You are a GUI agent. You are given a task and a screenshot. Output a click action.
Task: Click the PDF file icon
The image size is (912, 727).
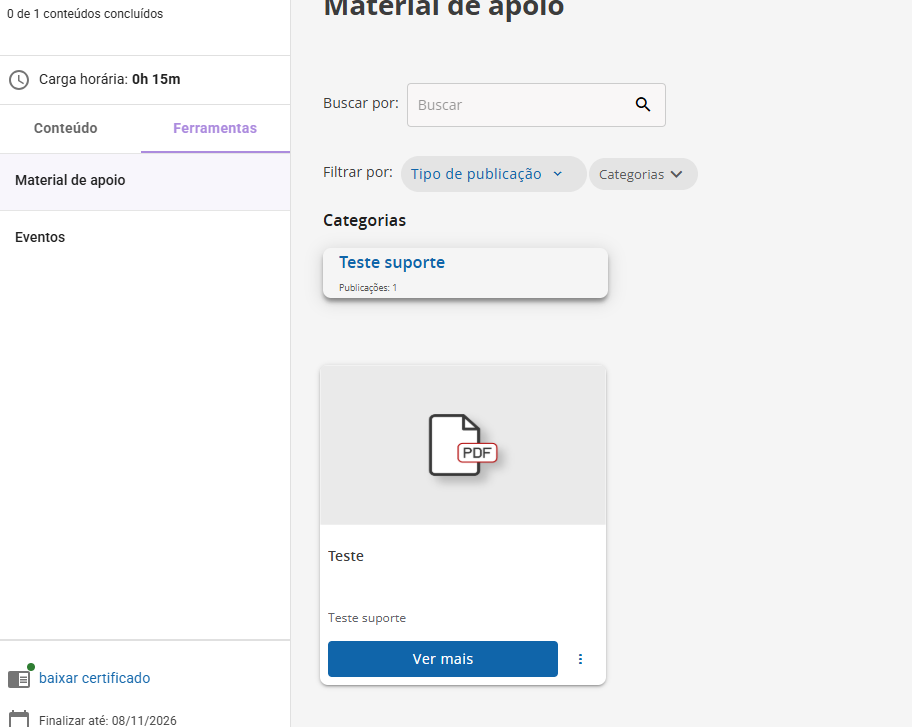click(x=462, y=446)
